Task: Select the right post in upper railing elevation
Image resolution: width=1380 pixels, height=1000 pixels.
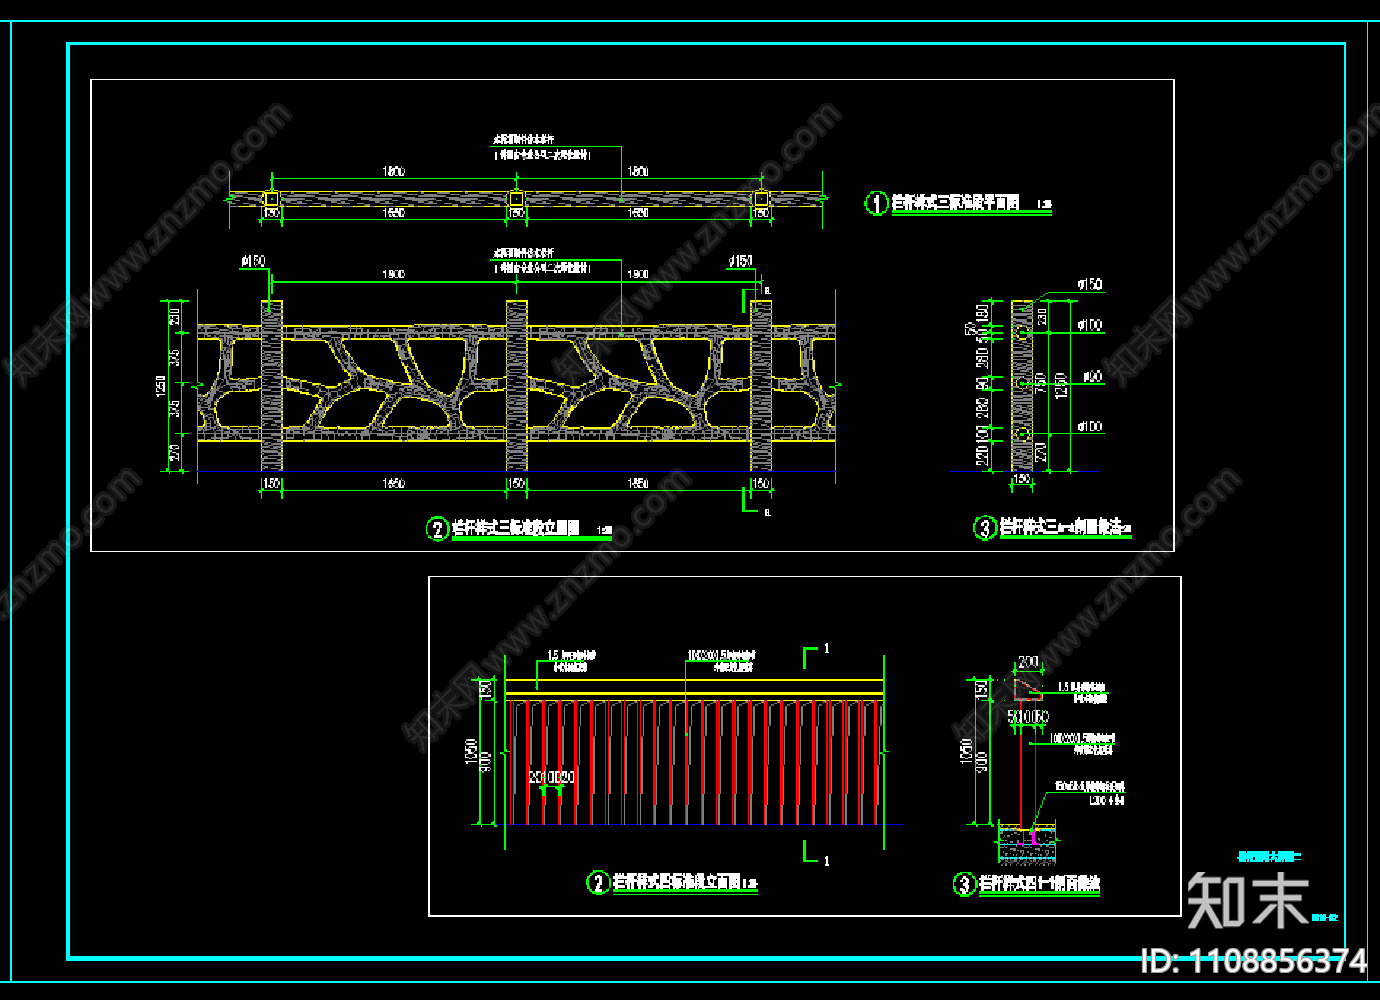Action: [x=761, y=385]
